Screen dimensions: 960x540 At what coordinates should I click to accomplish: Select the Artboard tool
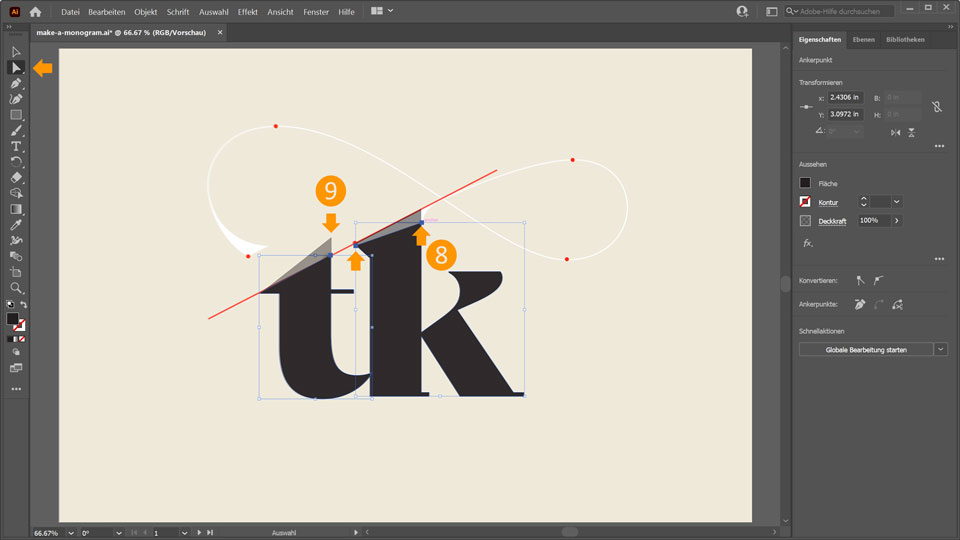(x=16, y=272)
